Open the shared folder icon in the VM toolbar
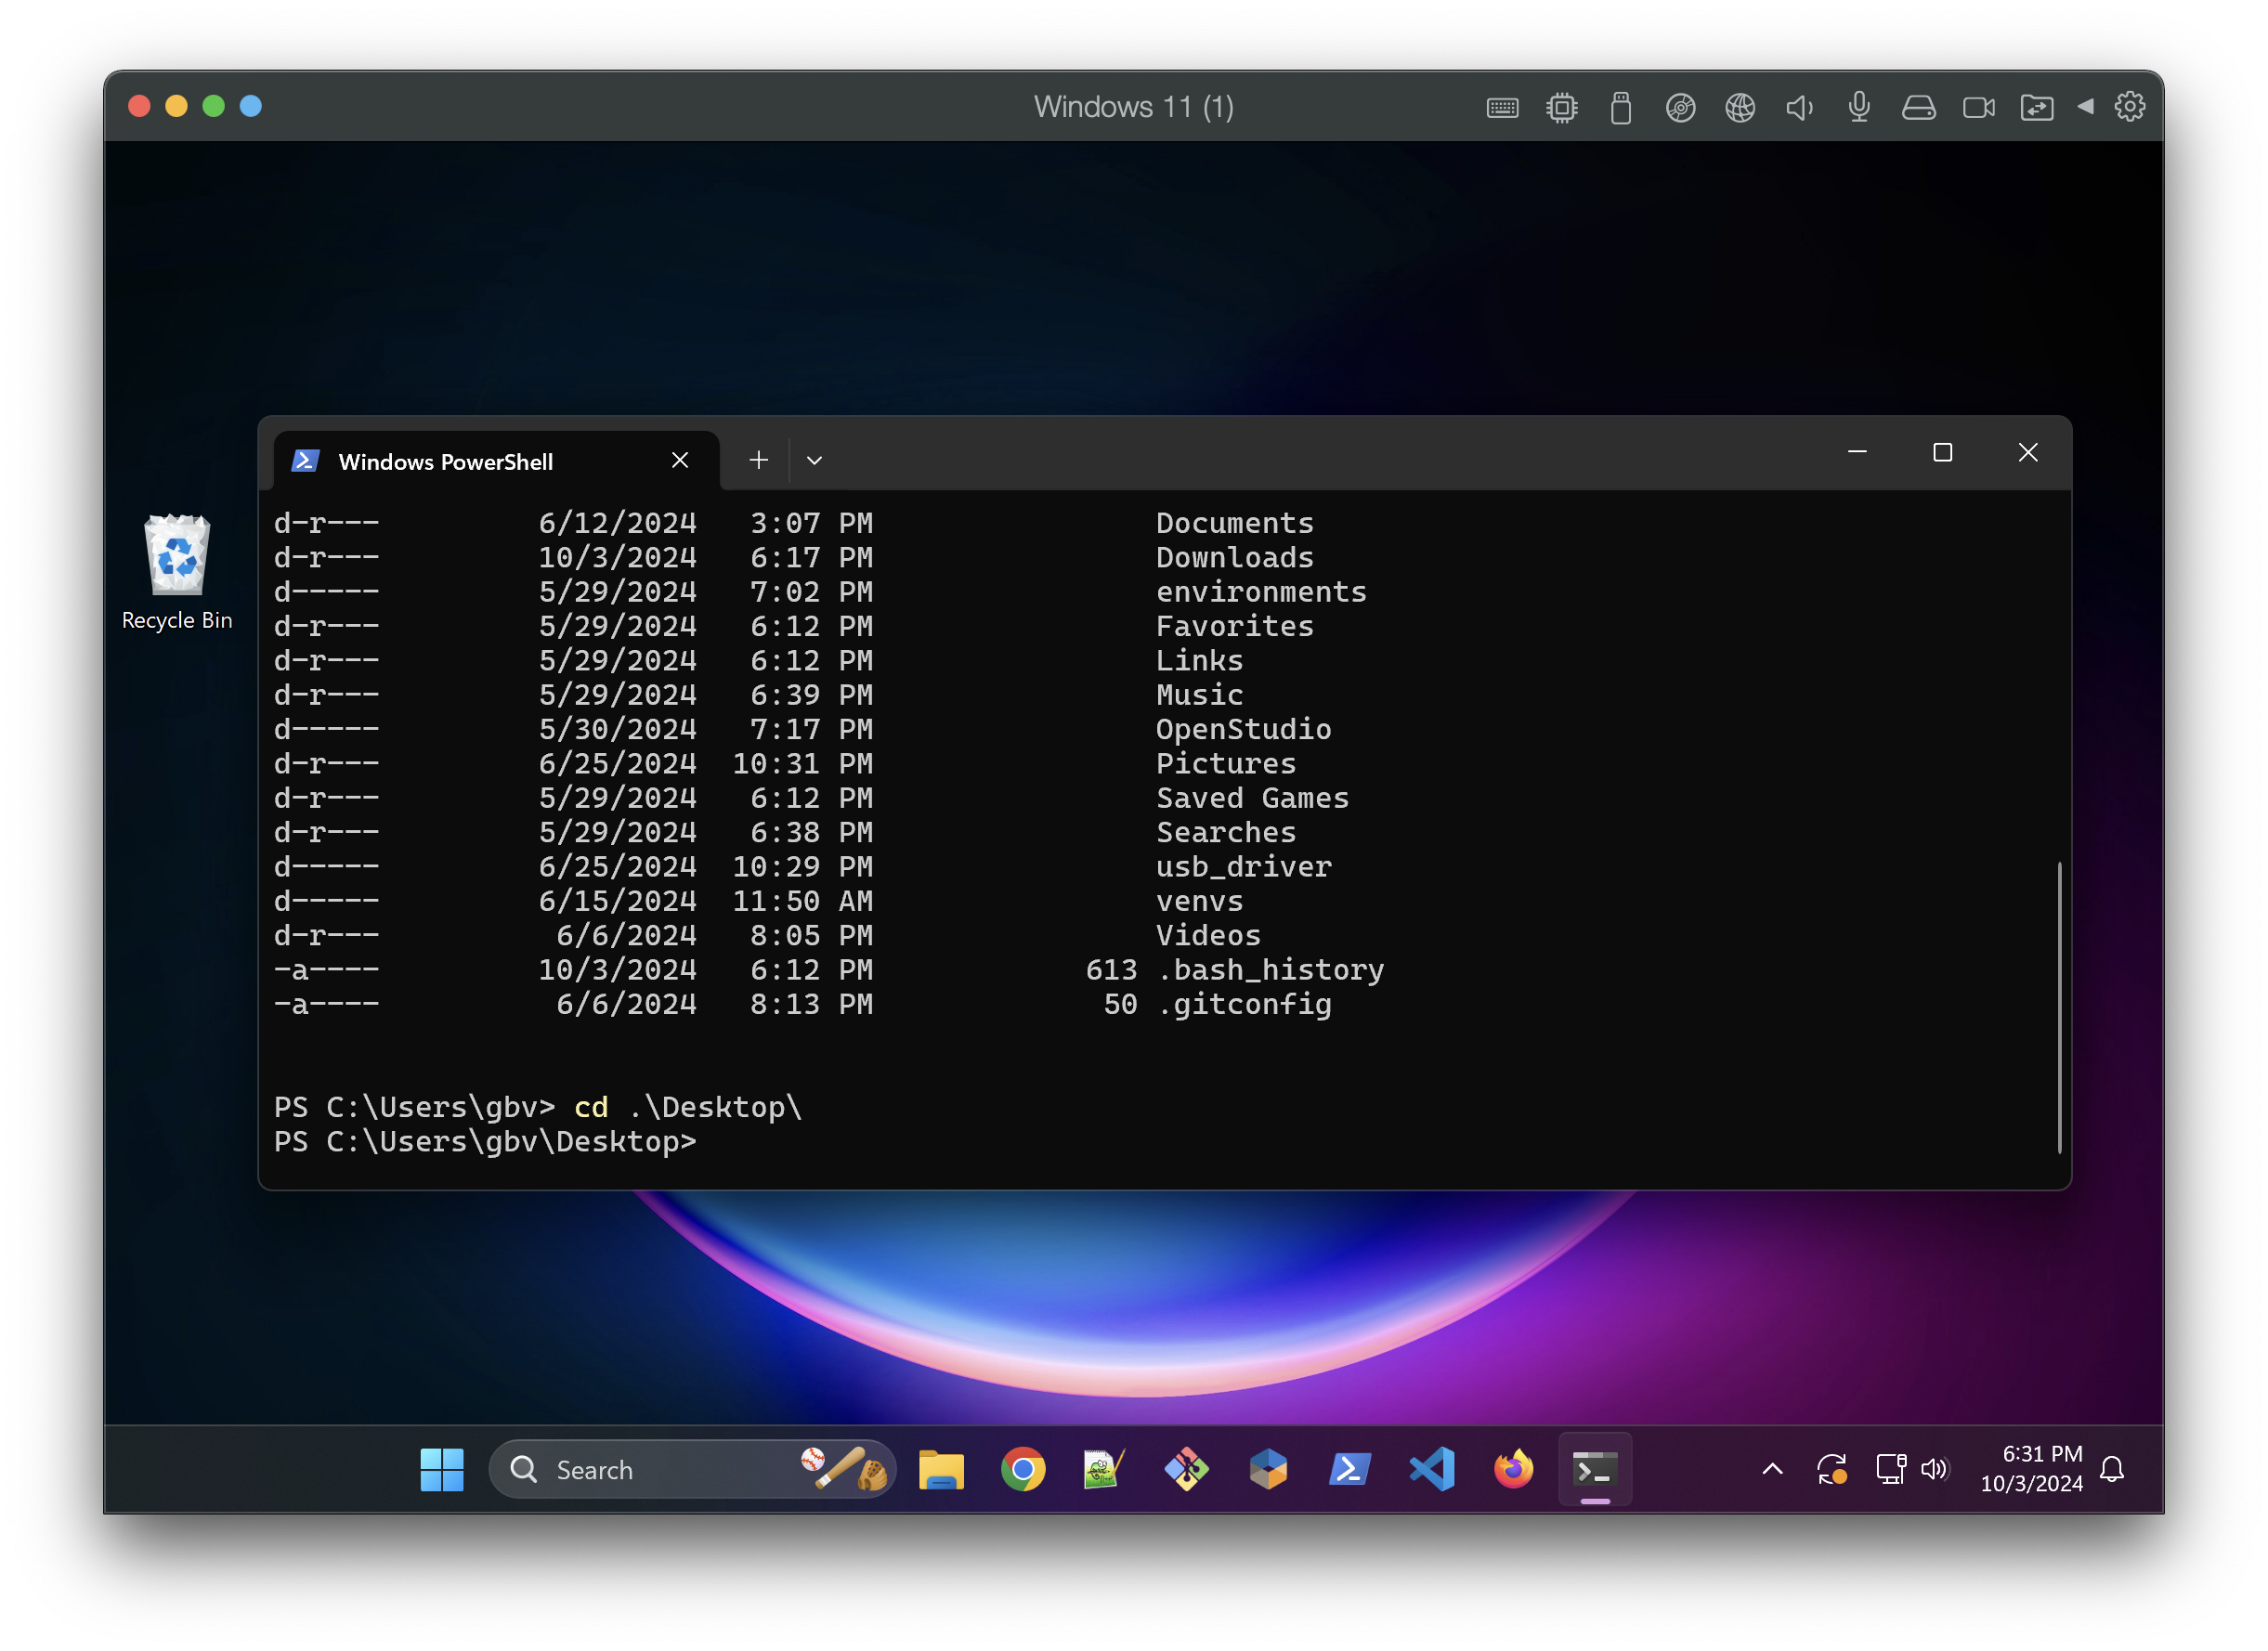Image resolution: width=2268 pixels, height=1651 pixels. click(2037, 107)
